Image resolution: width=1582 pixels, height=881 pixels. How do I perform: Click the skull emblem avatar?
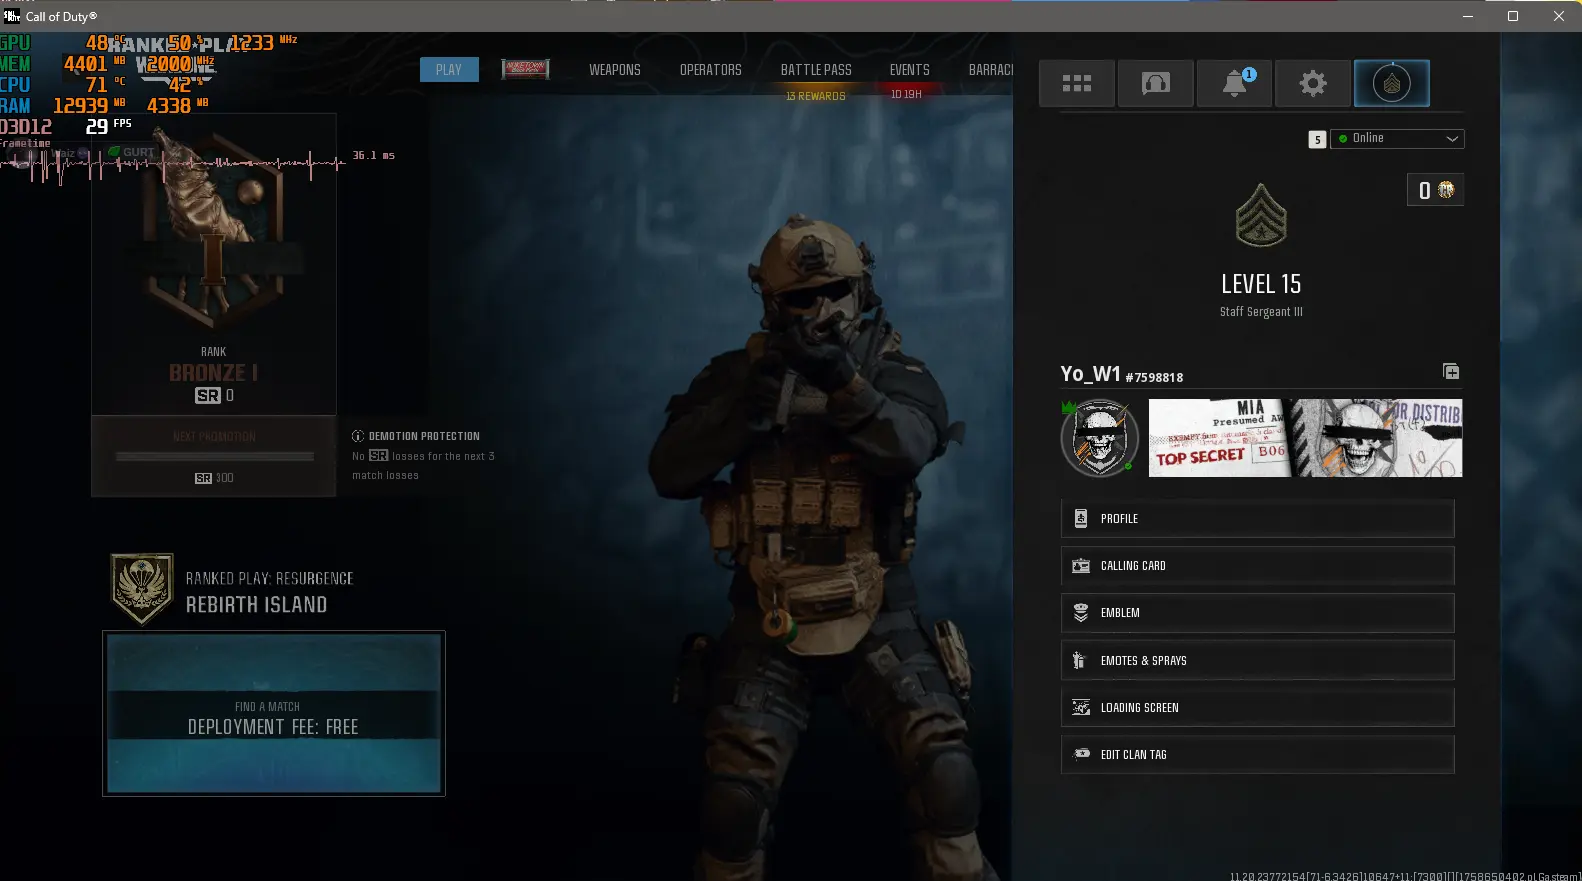pos(1099,438)
